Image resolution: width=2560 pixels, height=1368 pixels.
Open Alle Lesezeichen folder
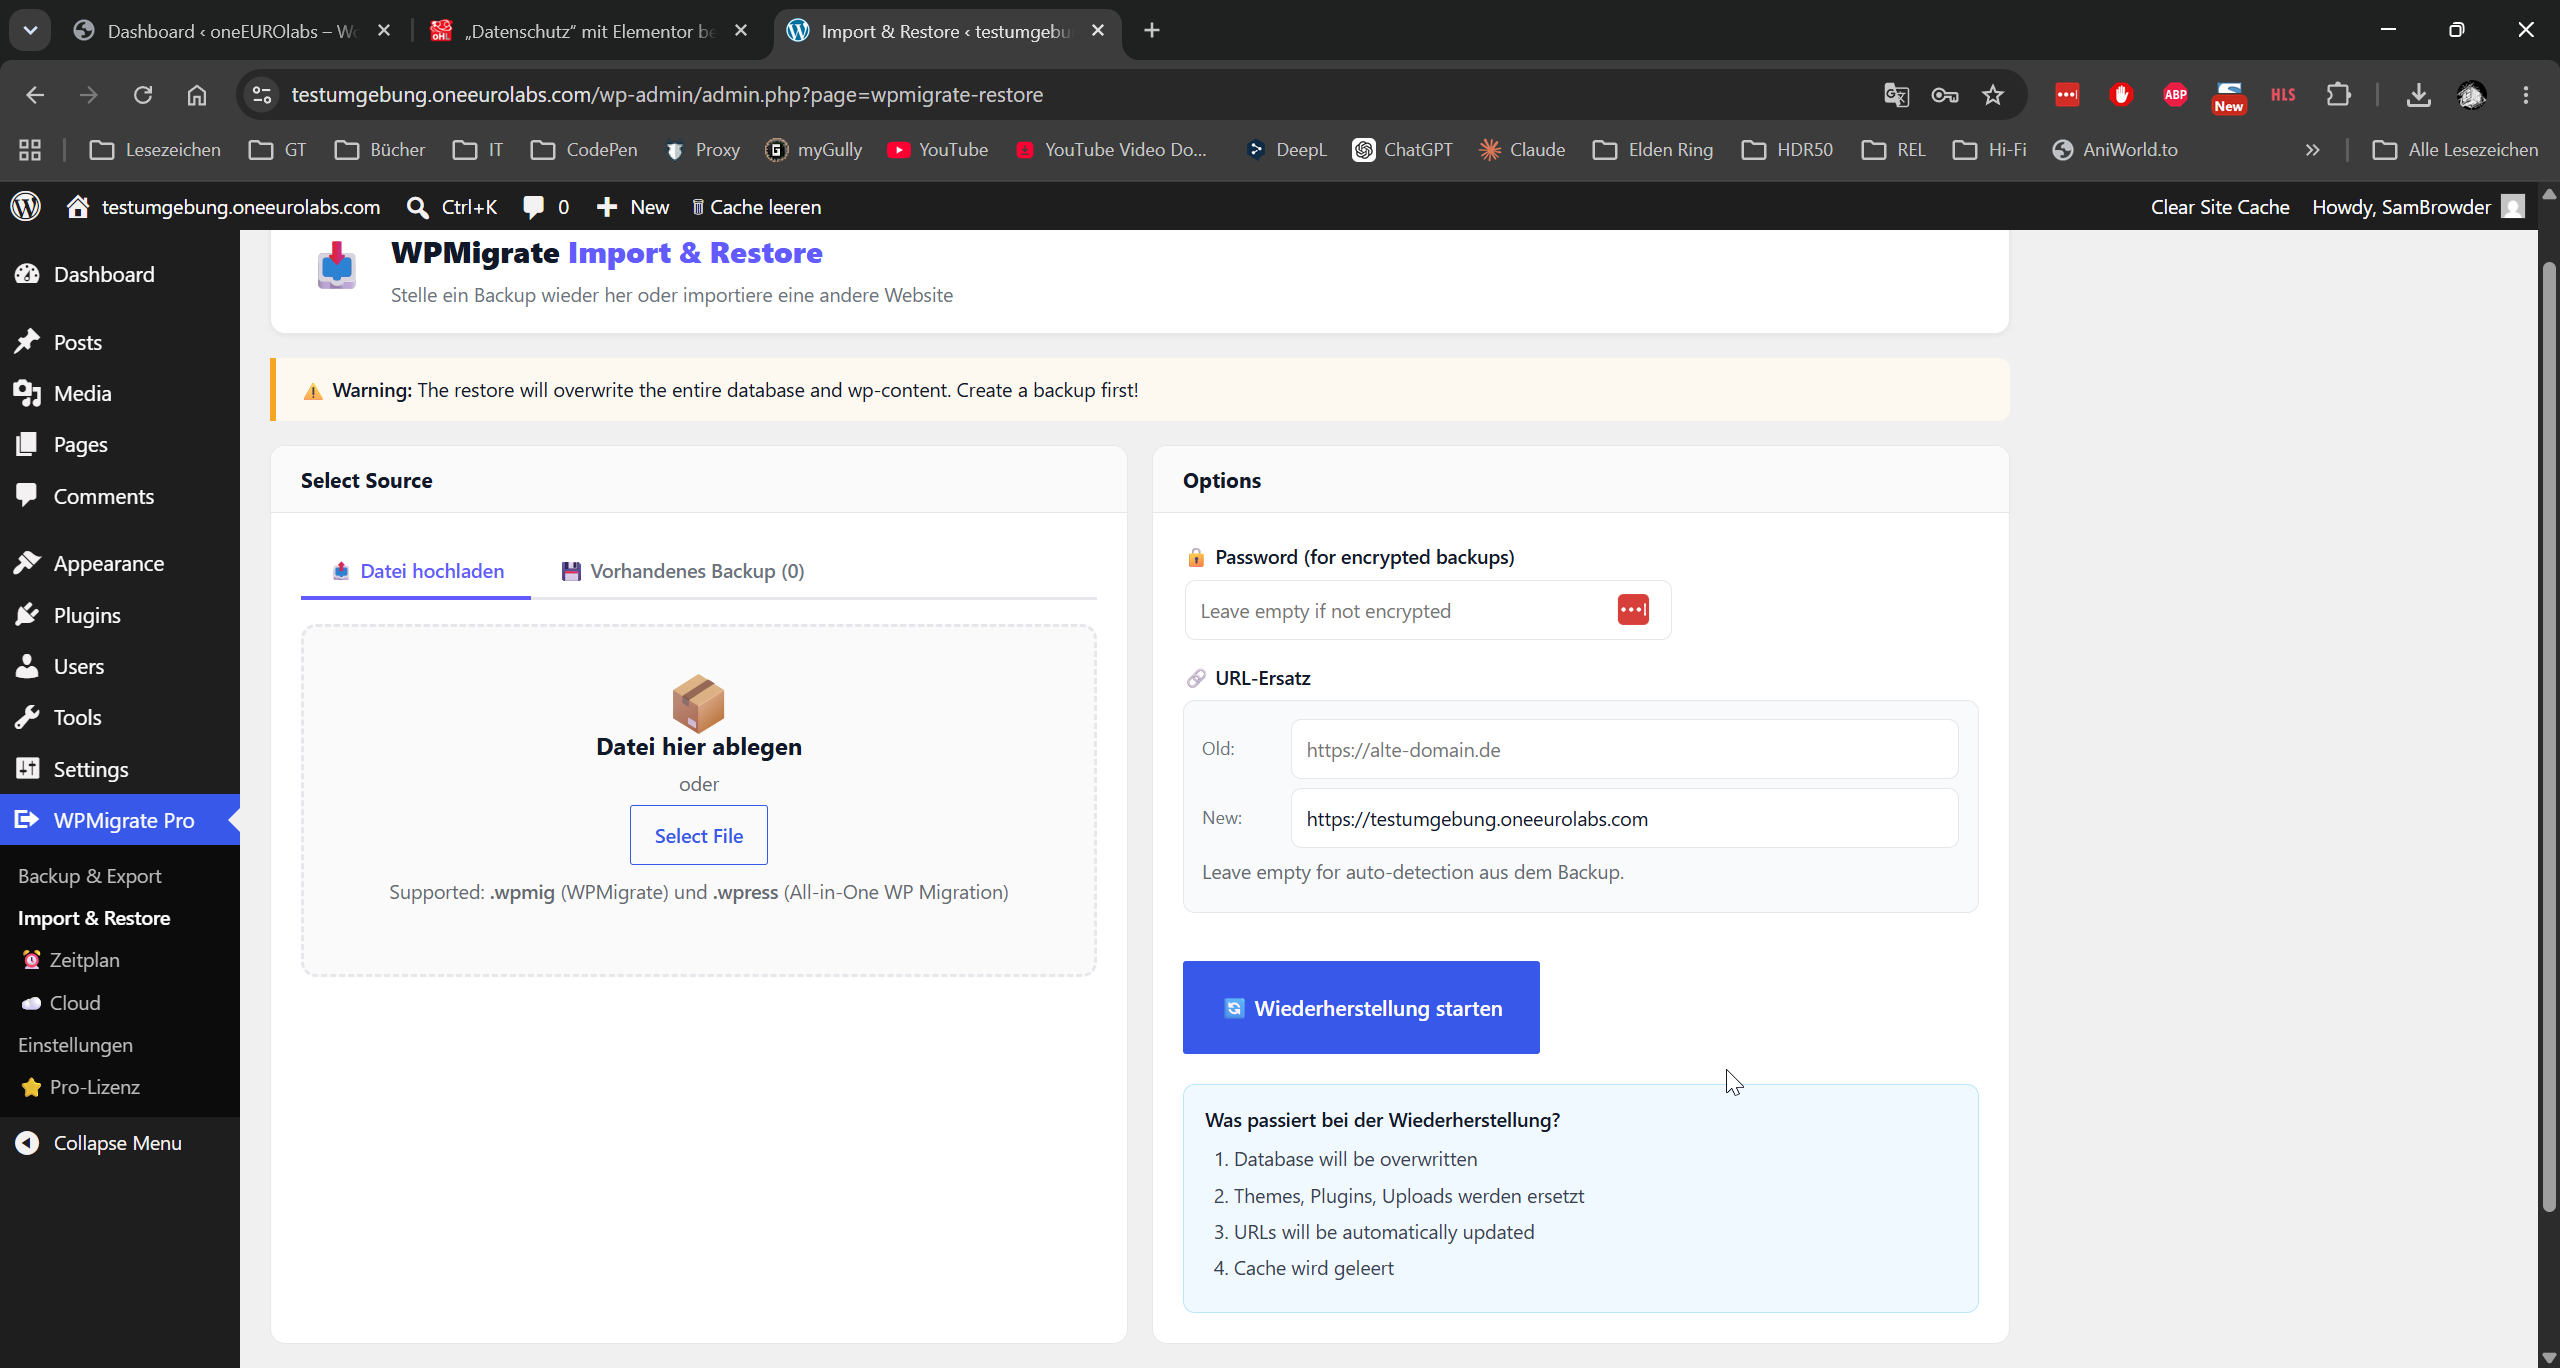[2455, 150]
